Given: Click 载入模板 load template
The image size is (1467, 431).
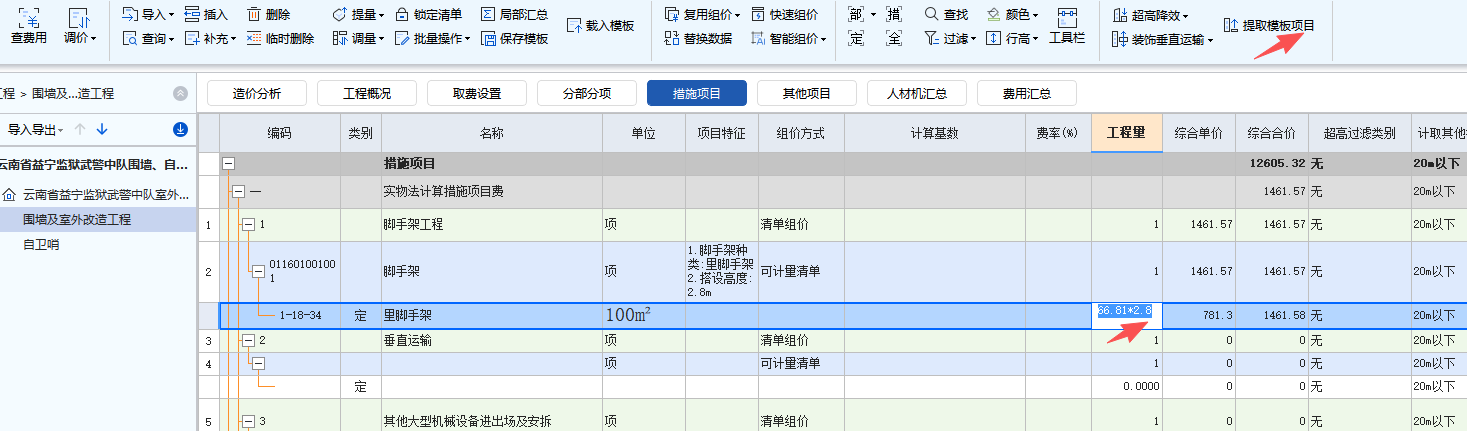Looking at the screenshot, I should click(x=601, y=25).
